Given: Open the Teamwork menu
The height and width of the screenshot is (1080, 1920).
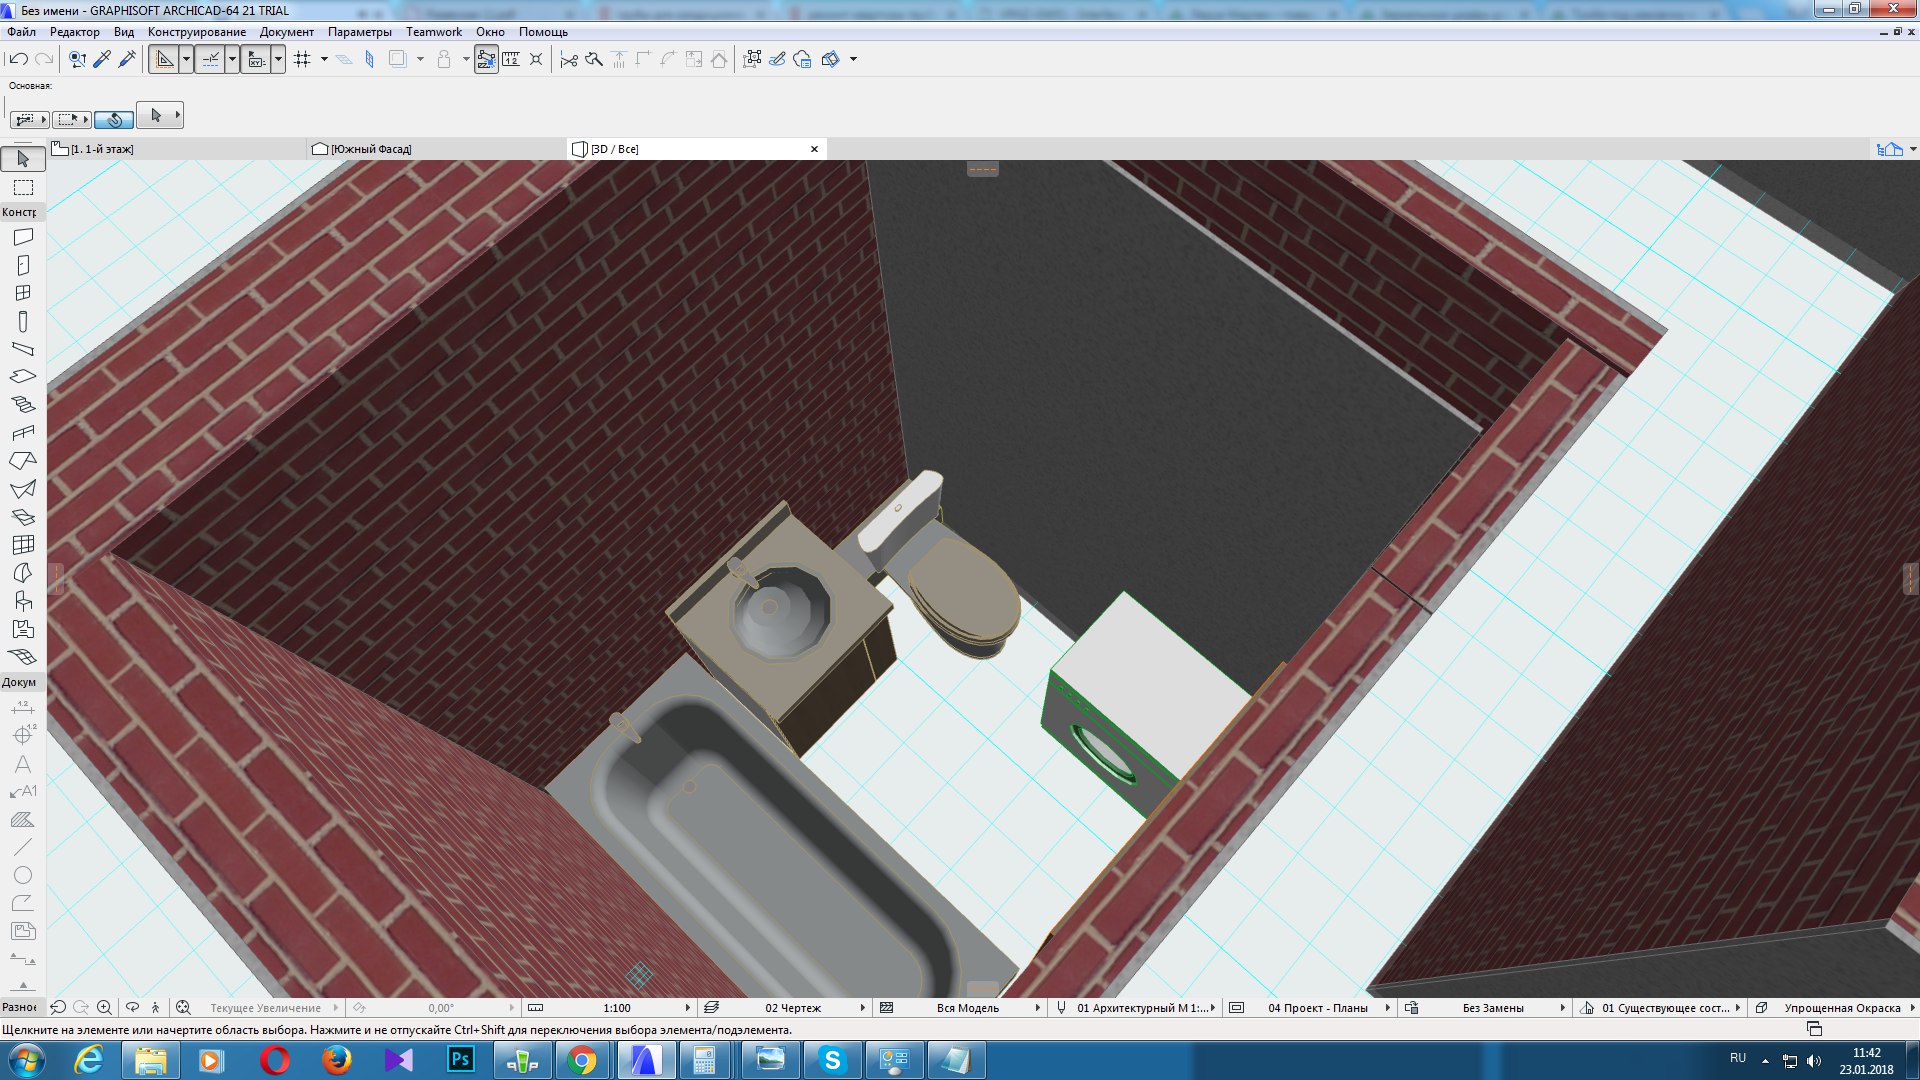Looking at the screenshot, I should click(434, 32).
